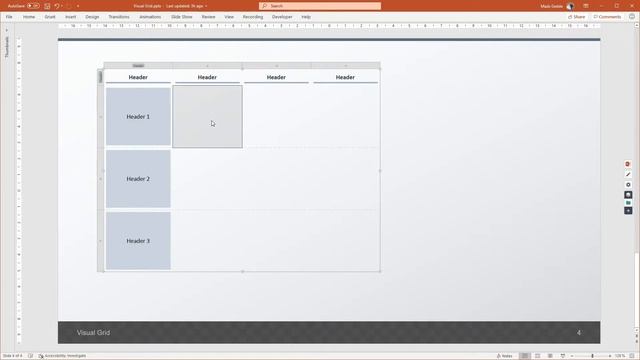Click the Visual Grid footer text
This screenshot has height=360, width=640.
click(93, 333)
